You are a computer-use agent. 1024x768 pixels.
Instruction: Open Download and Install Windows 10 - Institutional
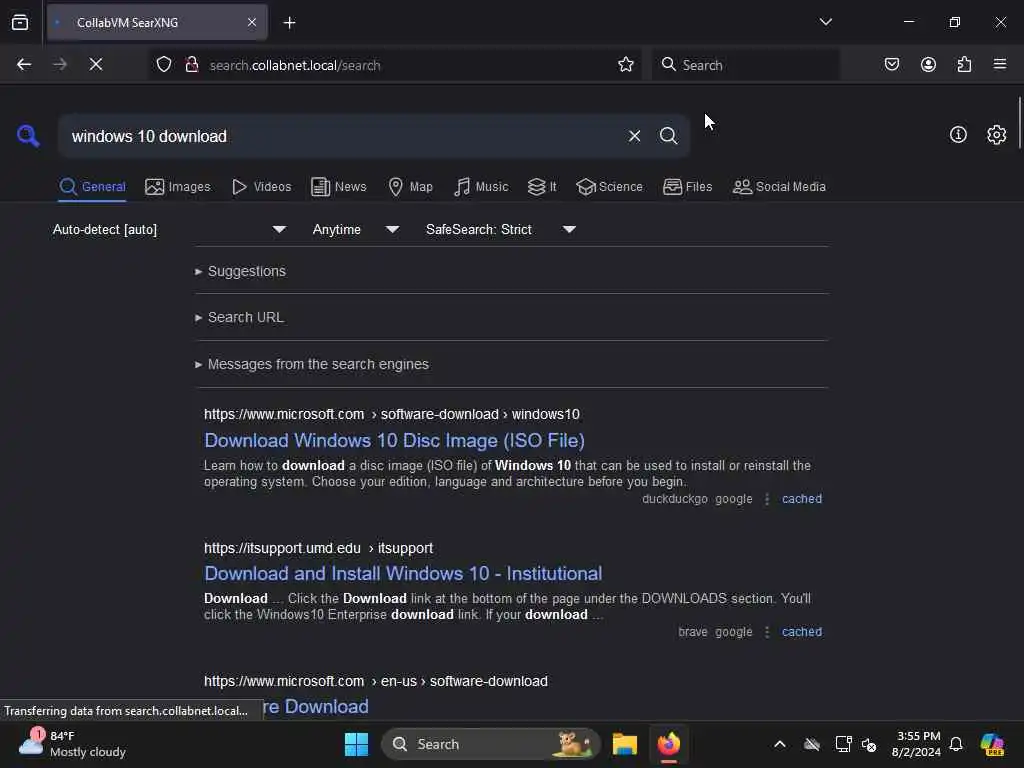point(403,573)
